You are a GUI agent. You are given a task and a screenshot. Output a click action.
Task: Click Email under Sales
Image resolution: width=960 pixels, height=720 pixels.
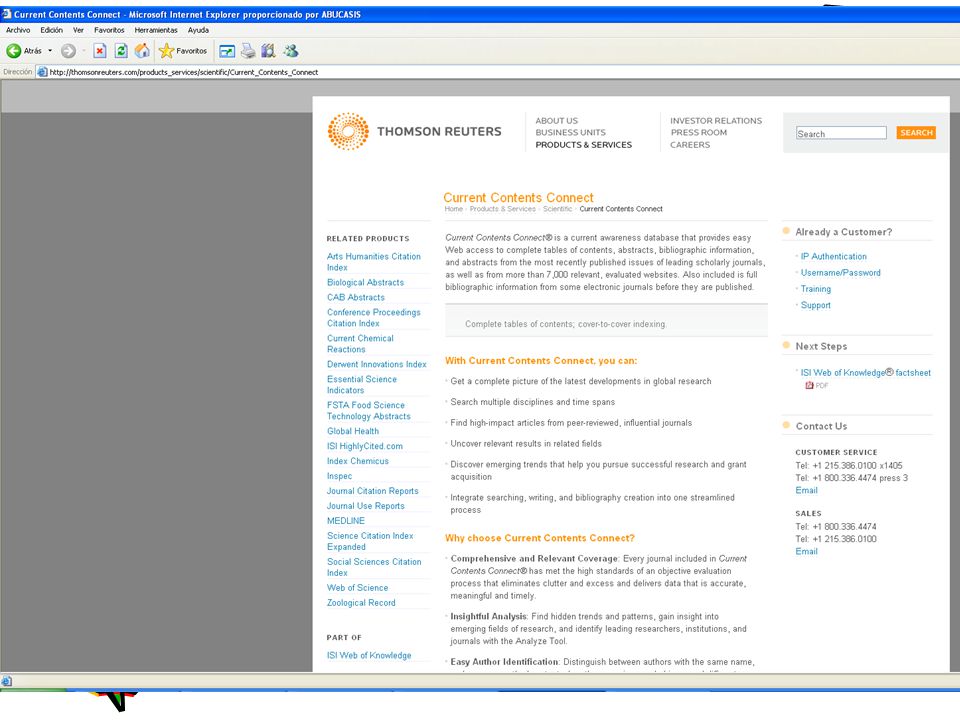[x=806, y=552]
